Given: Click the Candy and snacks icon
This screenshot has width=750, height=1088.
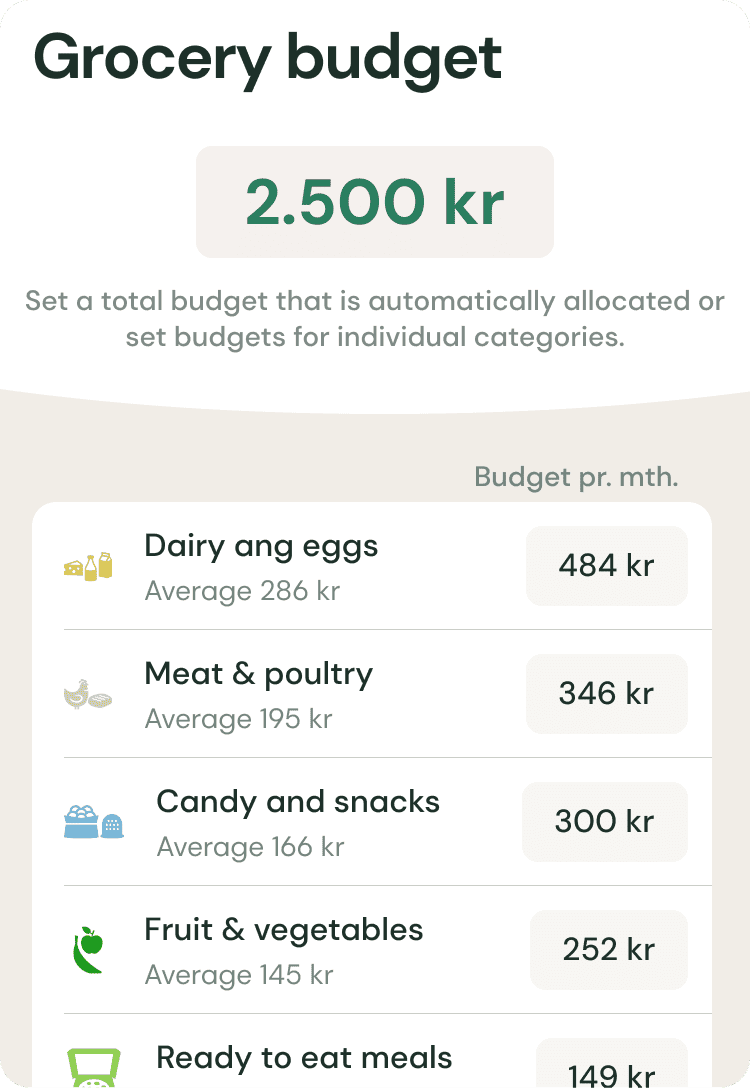Looking at the screenshot, I should pyautogui.click(x=94, y=822).
